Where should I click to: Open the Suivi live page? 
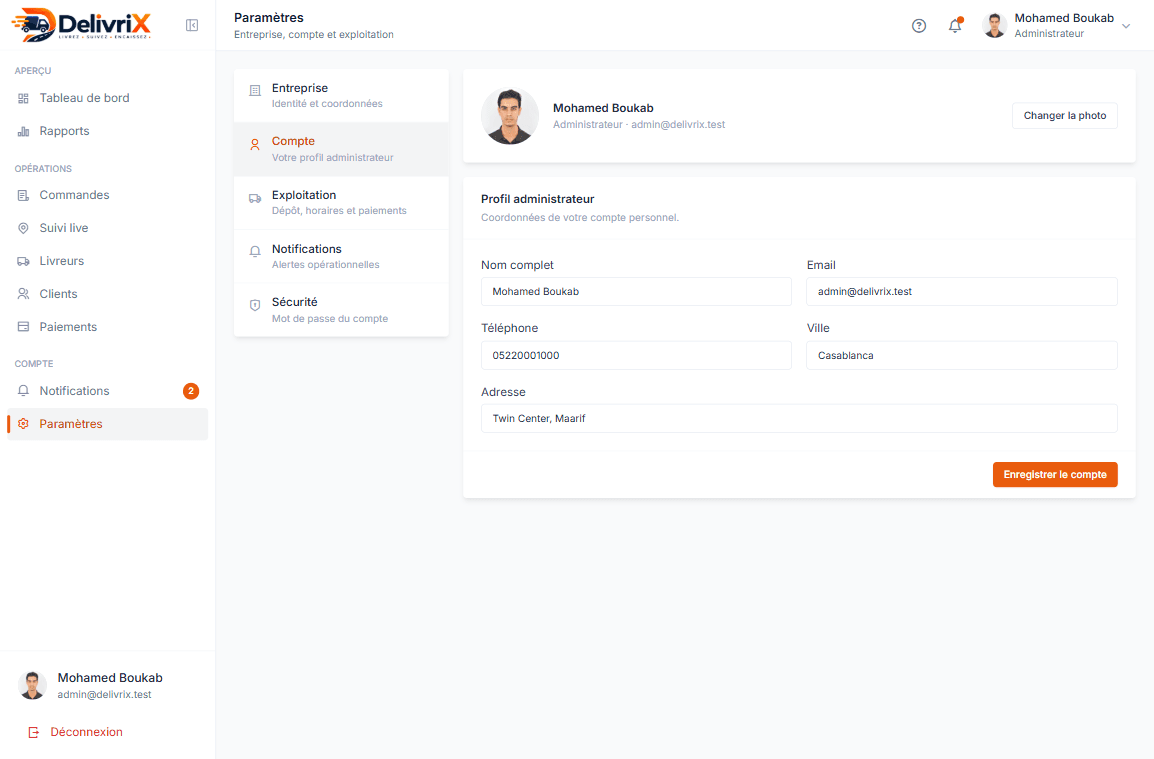point(107,228)
